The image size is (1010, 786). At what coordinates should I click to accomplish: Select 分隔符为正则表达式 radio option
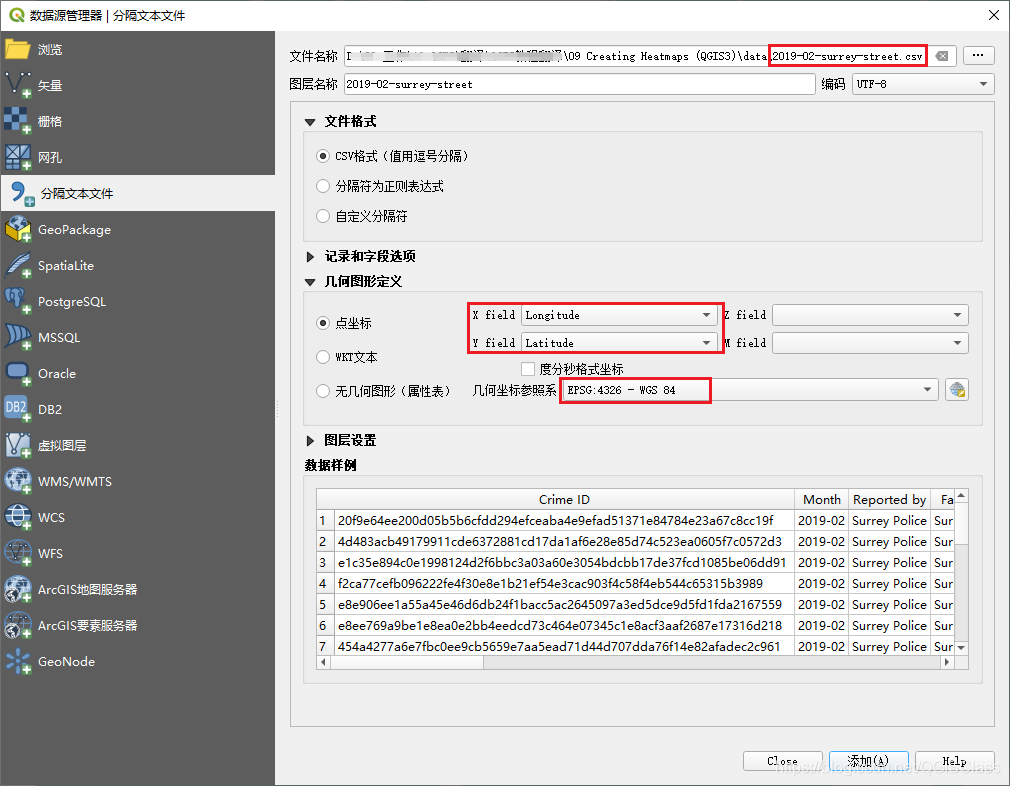(x=323, y=186)
